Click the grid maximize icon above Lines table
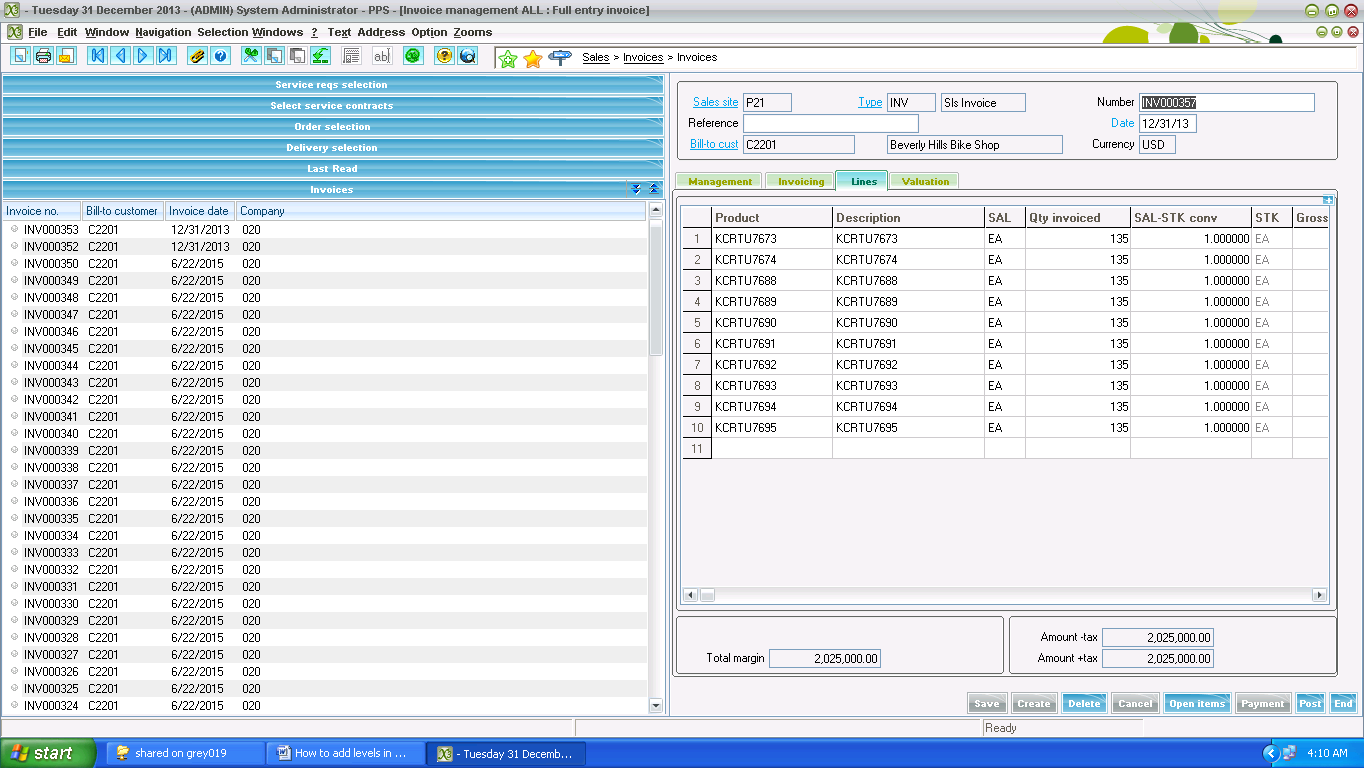The width and height of the screenshot is (1364, 768). (1328, 200)
